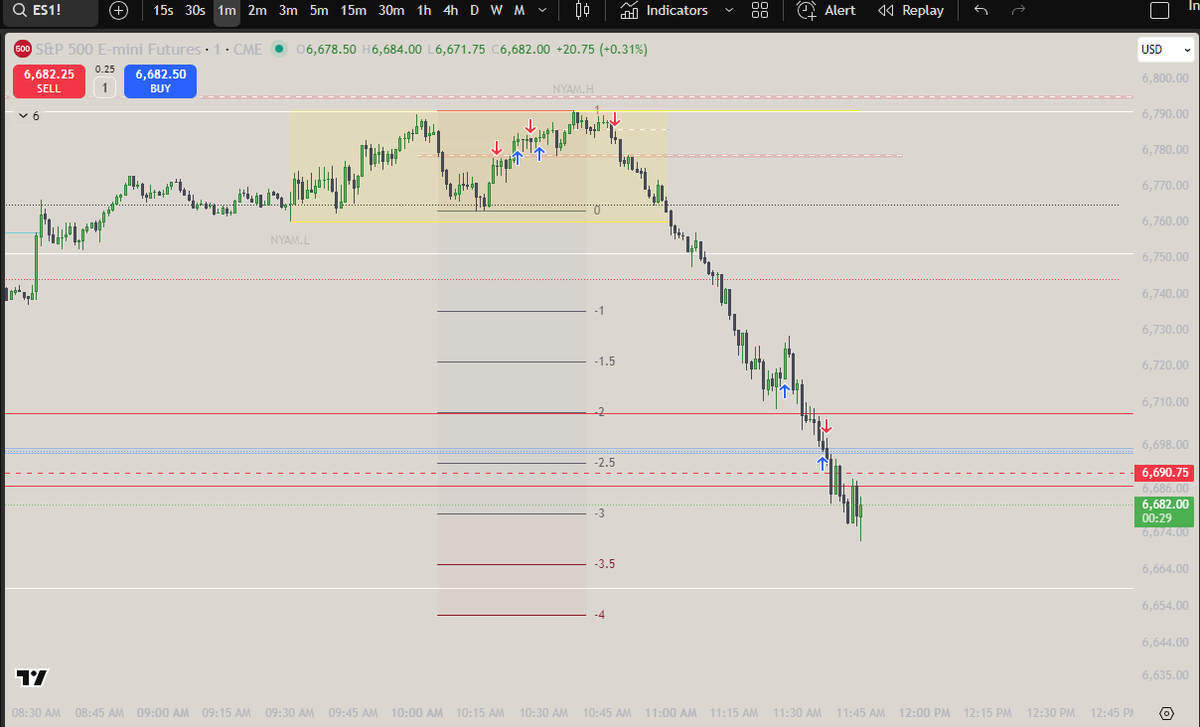Click the -3.5 fib level label
The width and height of the screenshot is (1200, 727).
[603, 564]
